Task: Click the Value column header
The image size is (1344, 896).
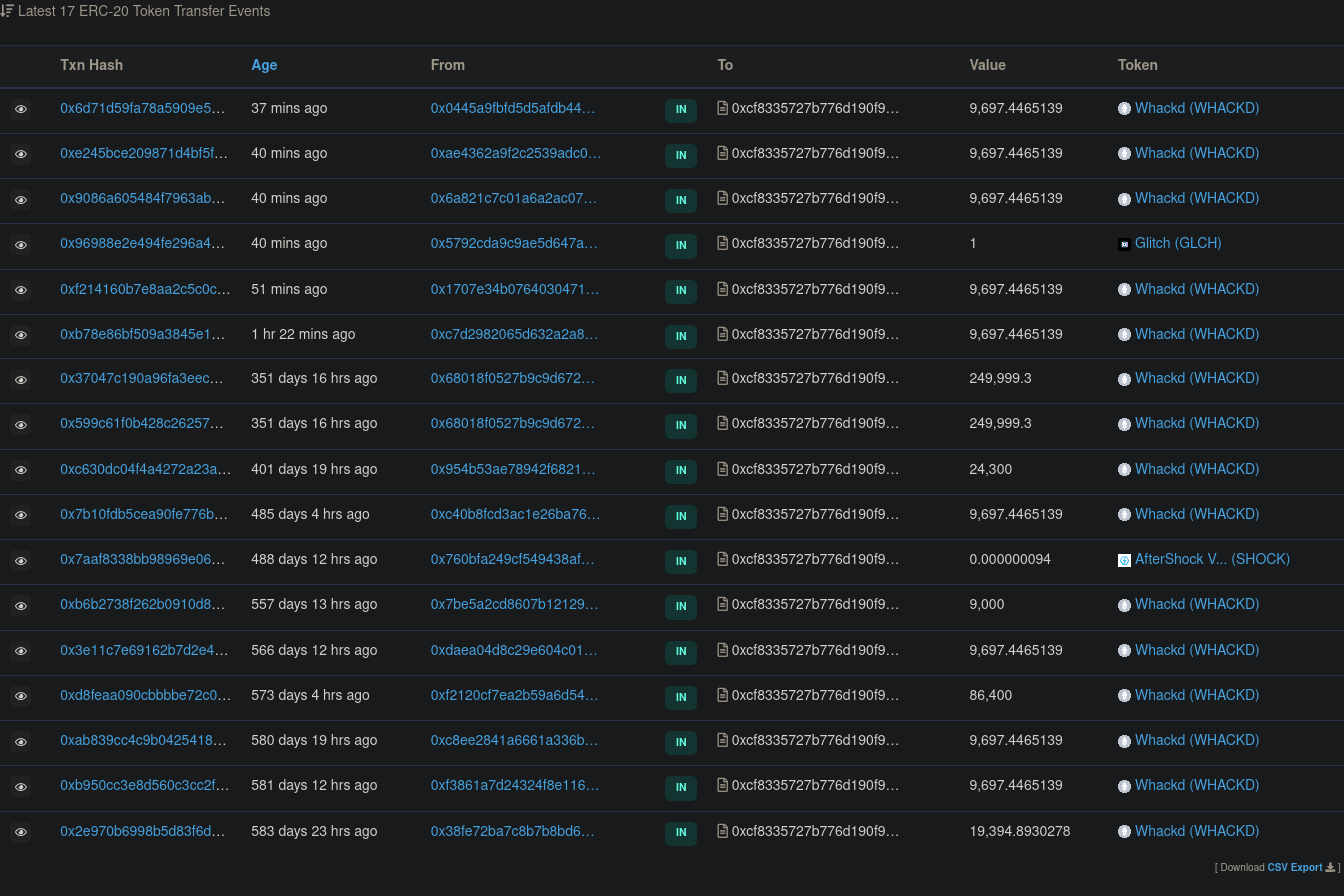Action: coord(987,65)
